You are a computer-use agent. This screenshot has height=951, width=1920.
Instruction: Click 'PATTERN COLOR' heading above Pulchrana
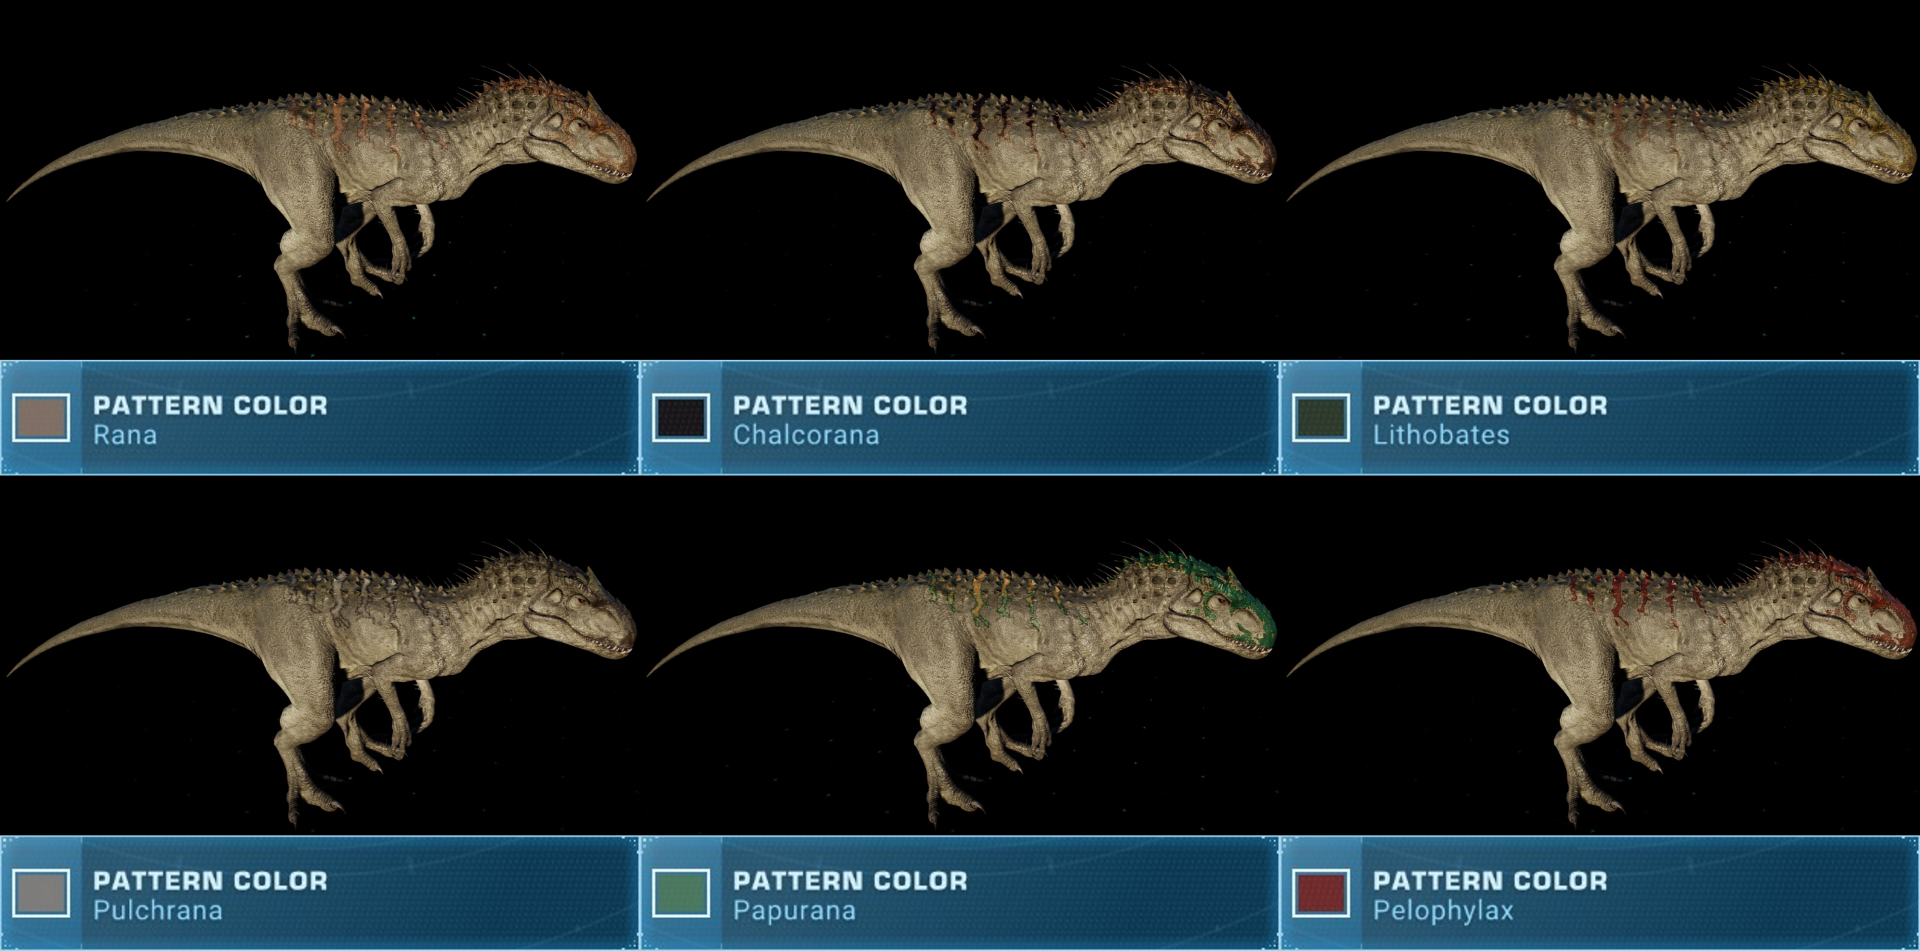(210, 880)
